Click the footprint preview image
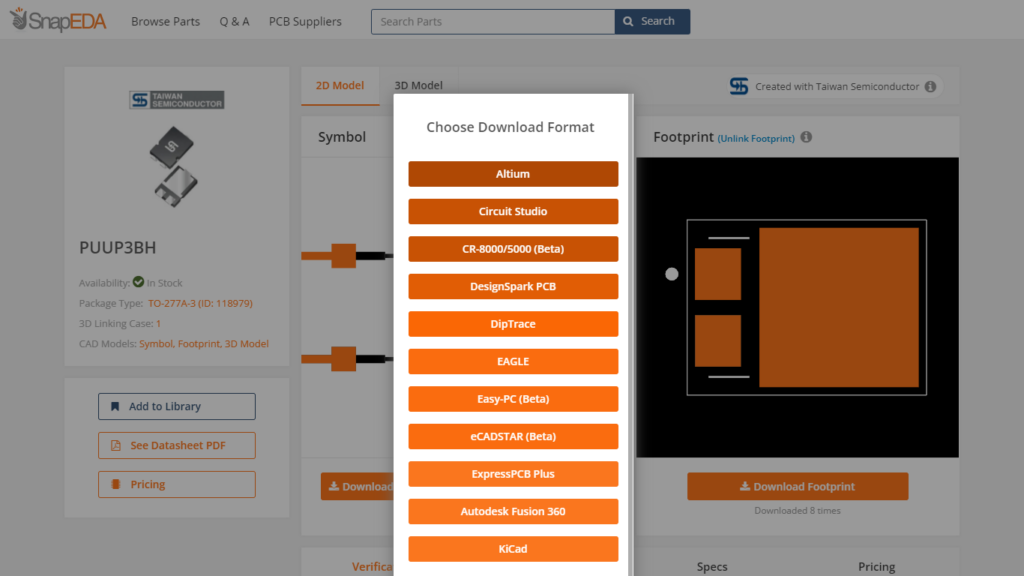The image size is (1024, 576). point(797,308)
